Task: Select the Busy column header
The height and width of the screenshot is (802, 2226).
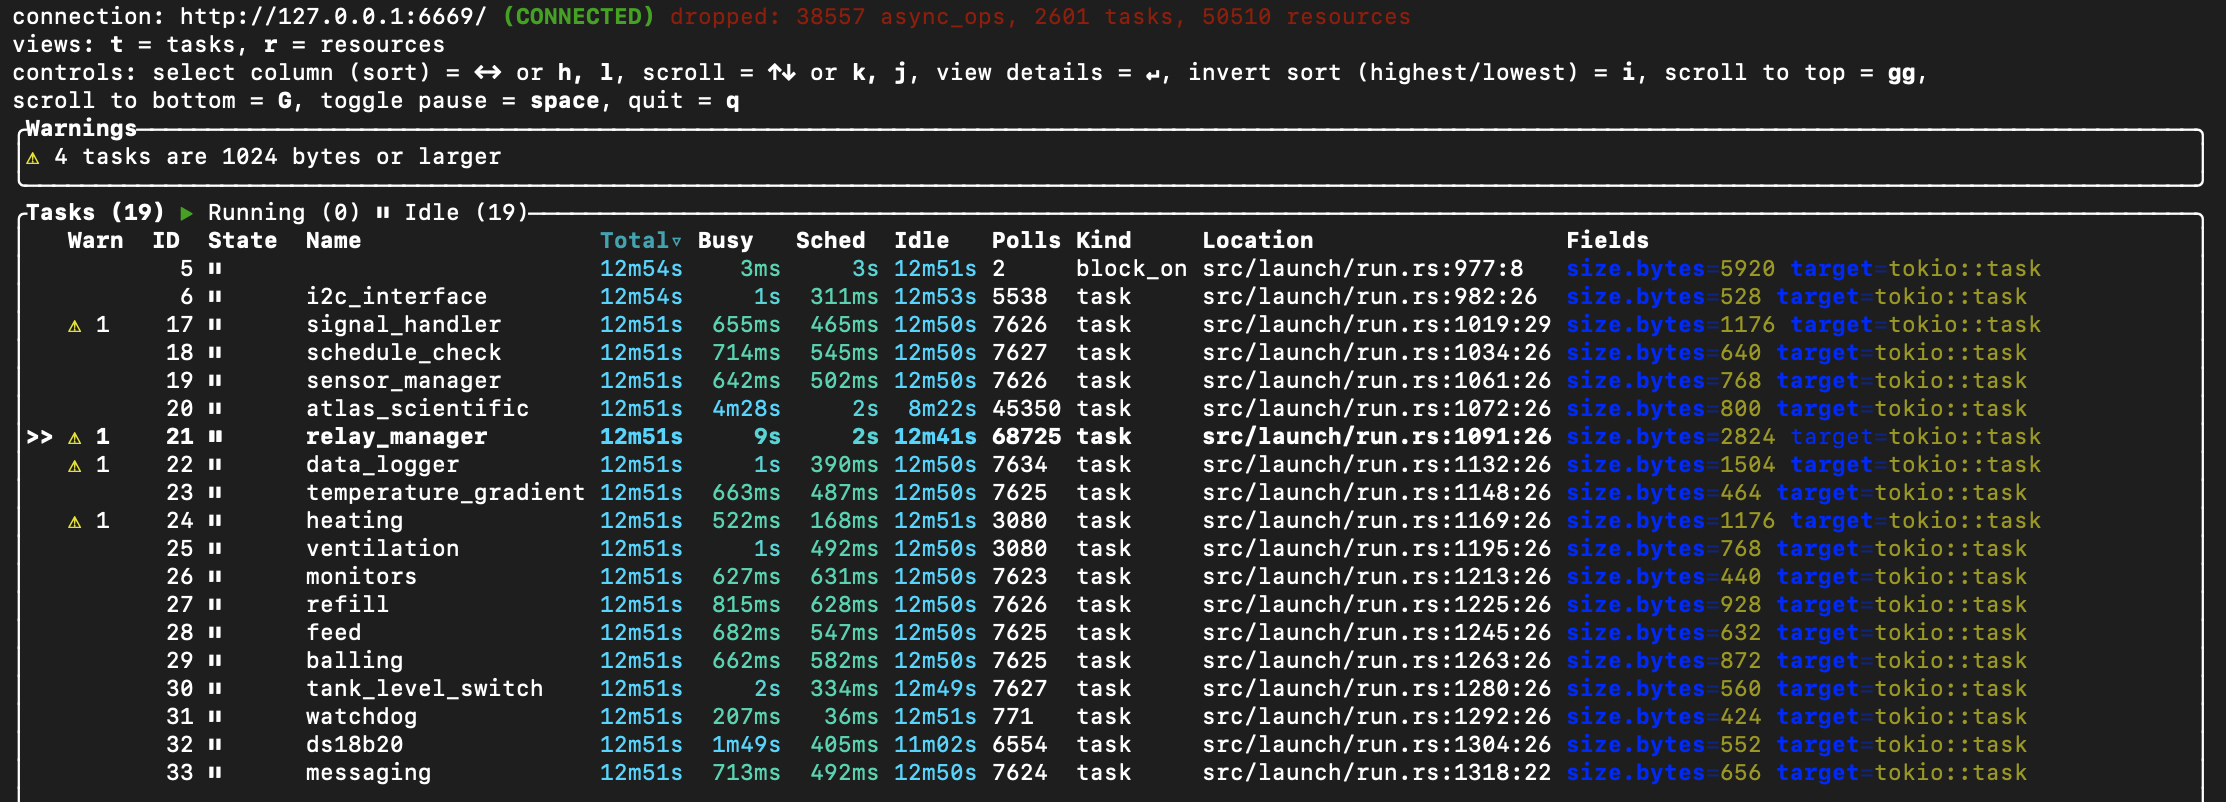Action: coord(725,241)
